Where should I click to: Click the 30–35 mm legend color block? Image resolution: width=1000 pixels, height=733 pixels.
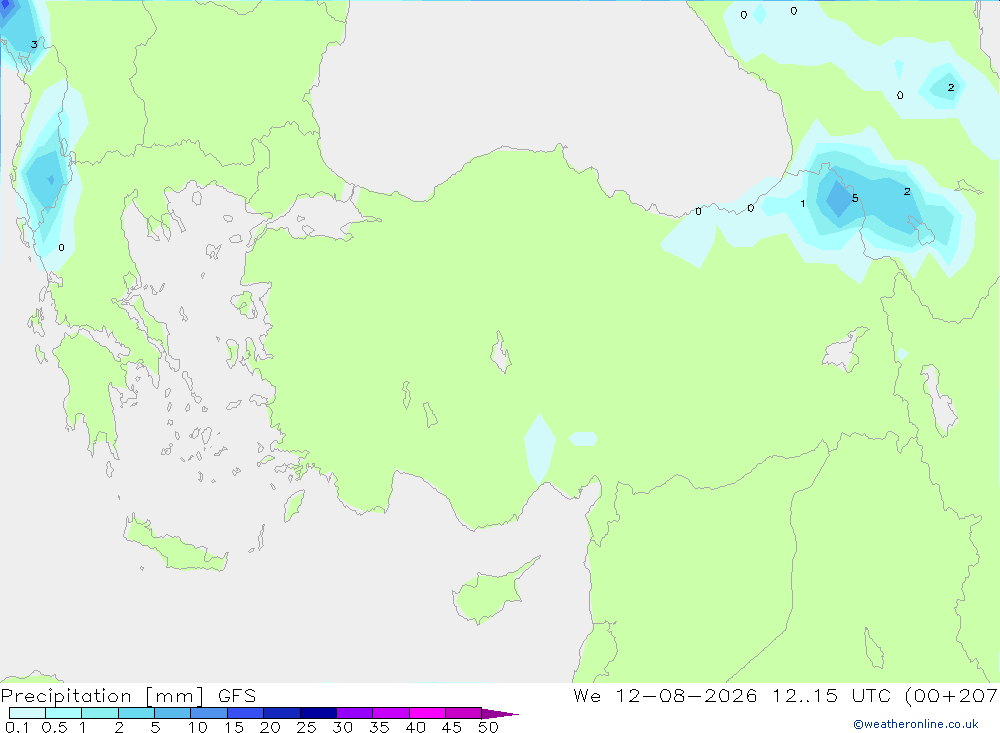[x=355, y=713]
